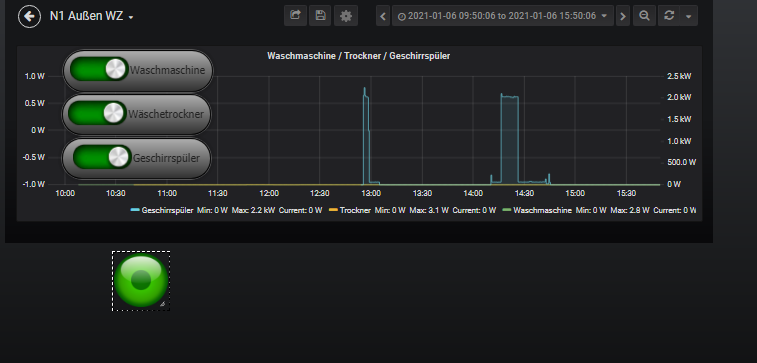Select Waschmaschine series in the legend
757x363 pixels.
[x=542, y=210]
